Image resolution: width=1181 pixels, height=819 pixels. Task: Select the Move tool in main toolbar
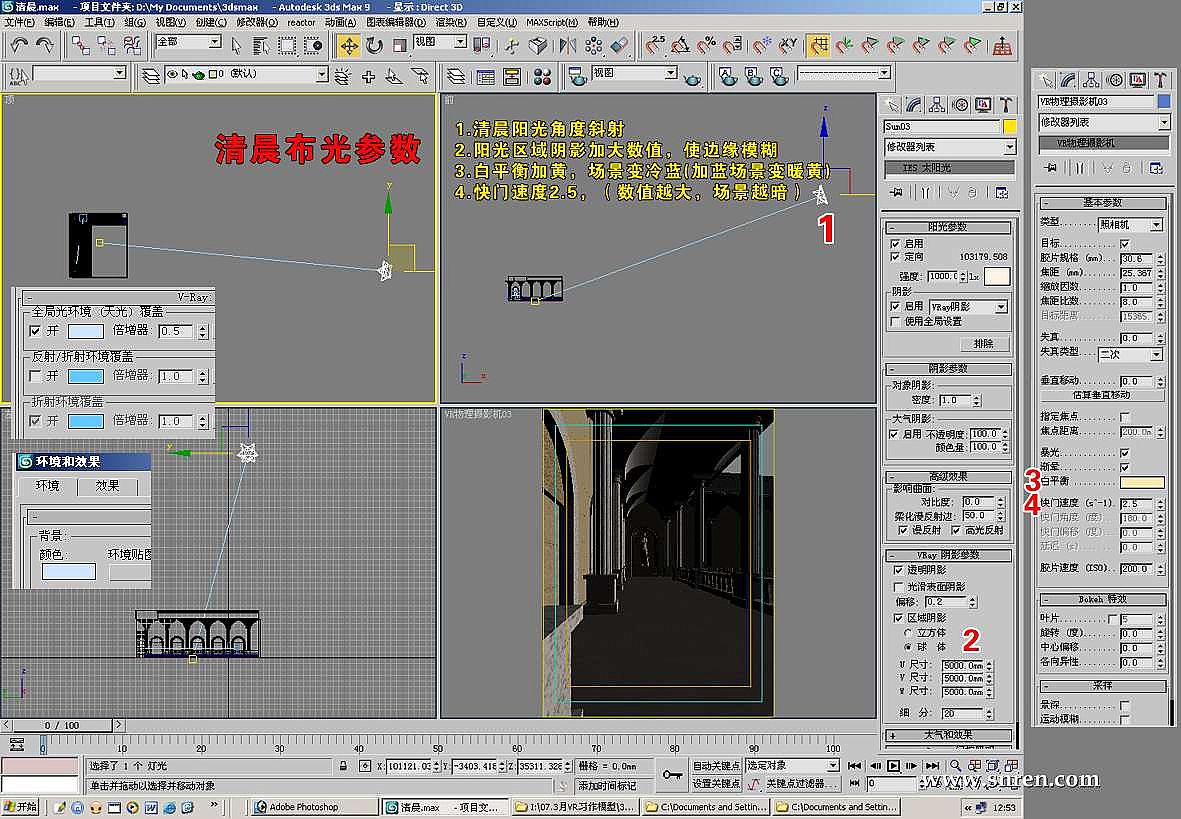(x=348, y=45)
